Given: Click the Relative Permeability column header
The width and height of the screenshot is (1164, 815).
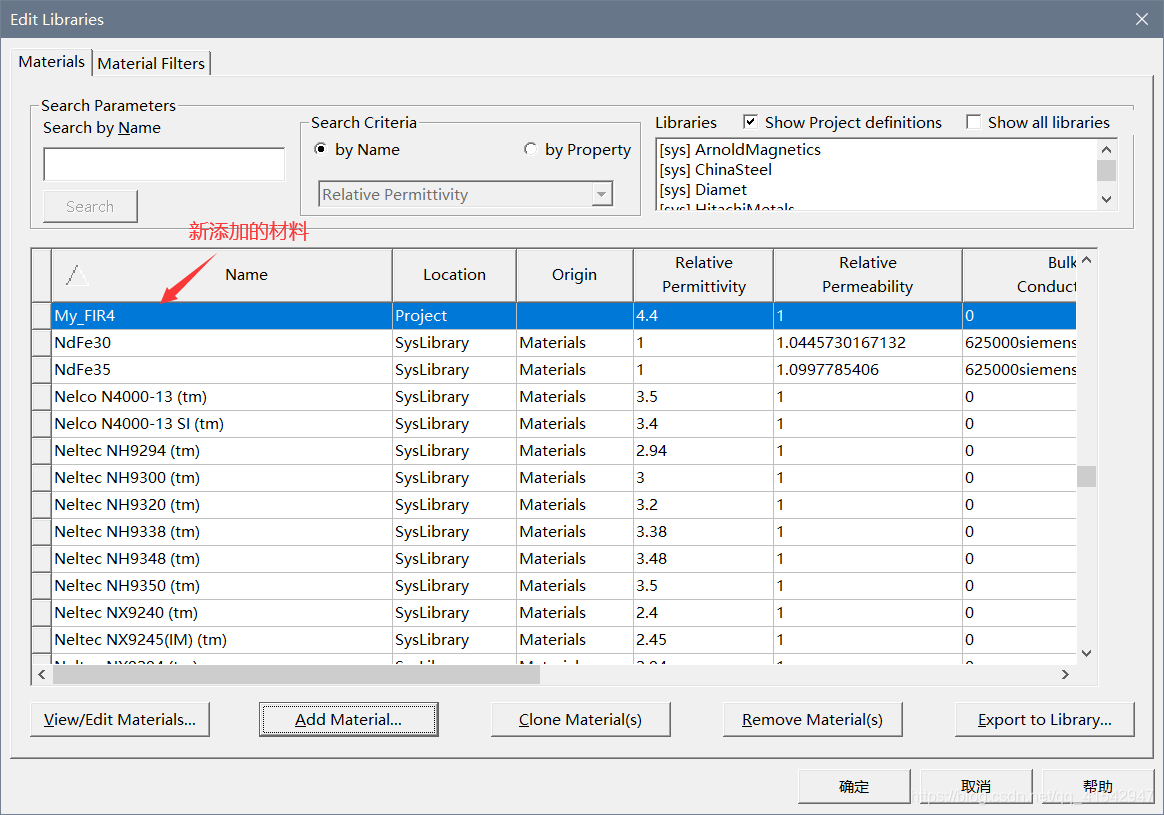Looking at the screenshot, I should click(x=868, y=275).
